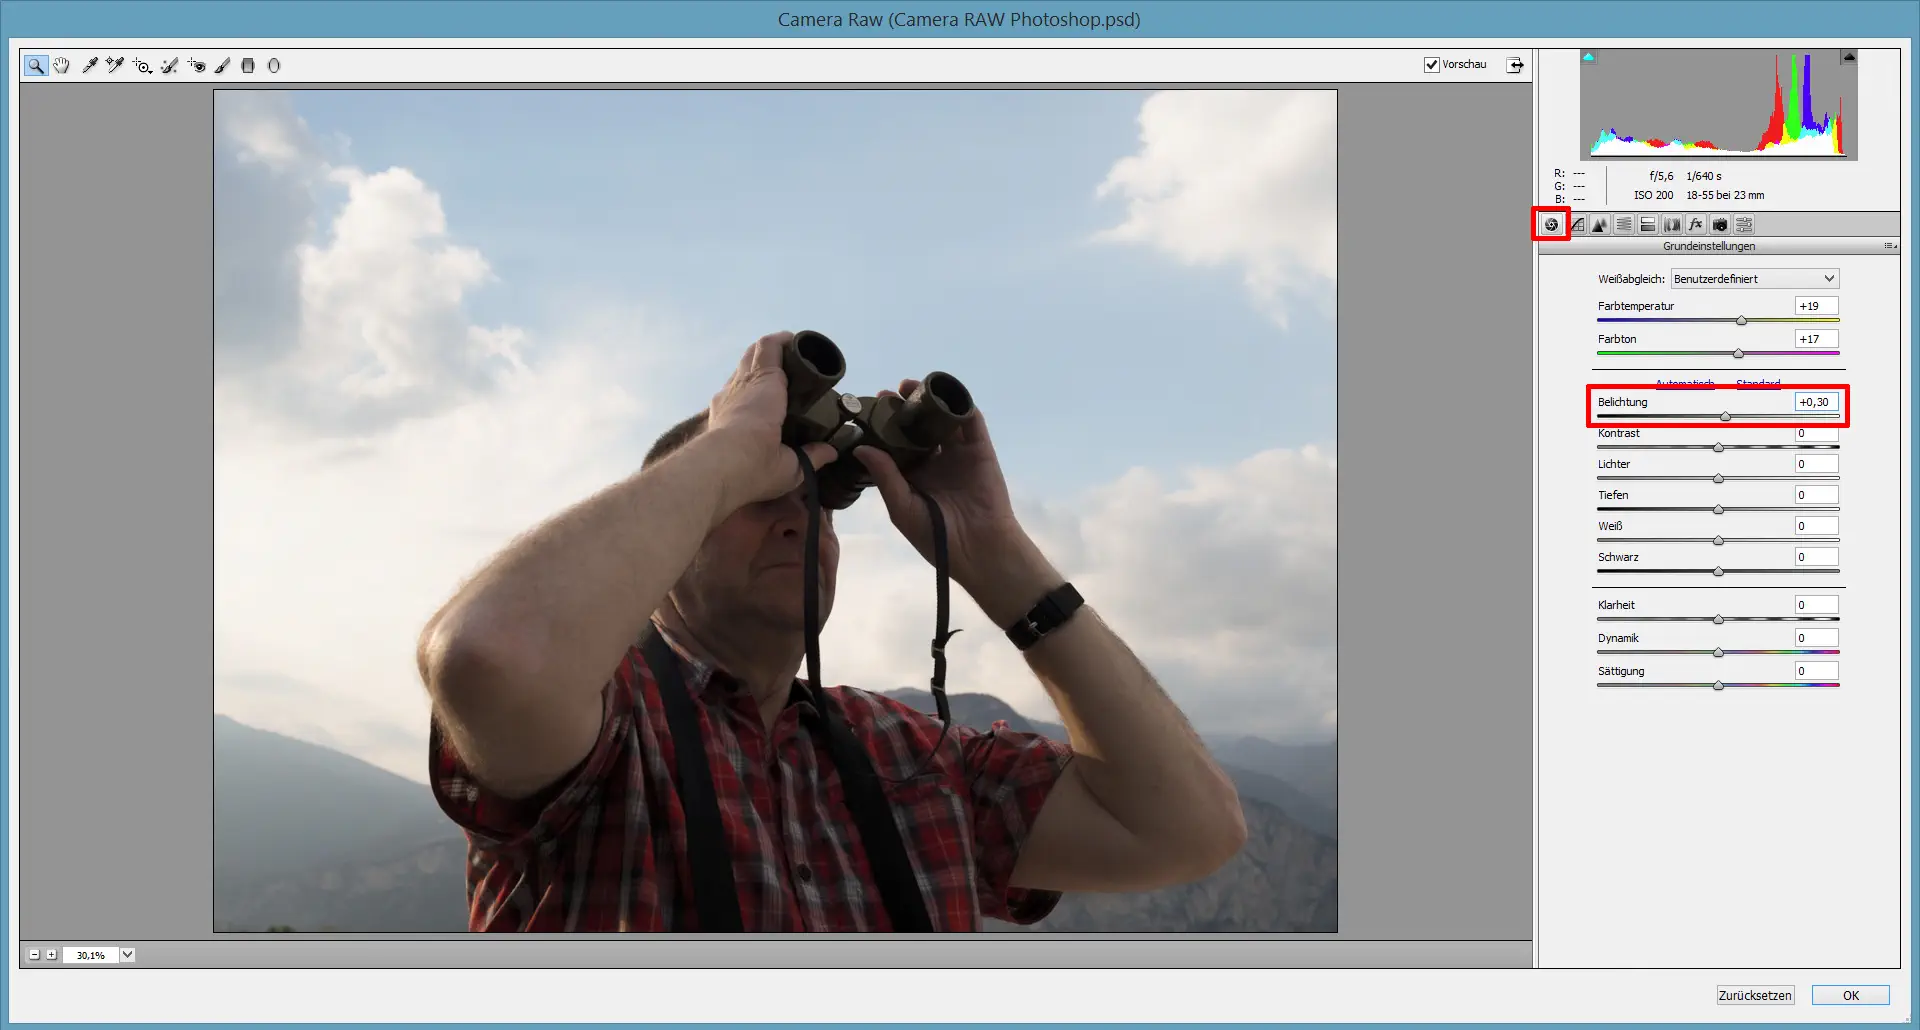The image size is (1920, 1030).
Task: Activate the Adjustment Brush
Action: (222, 65)
